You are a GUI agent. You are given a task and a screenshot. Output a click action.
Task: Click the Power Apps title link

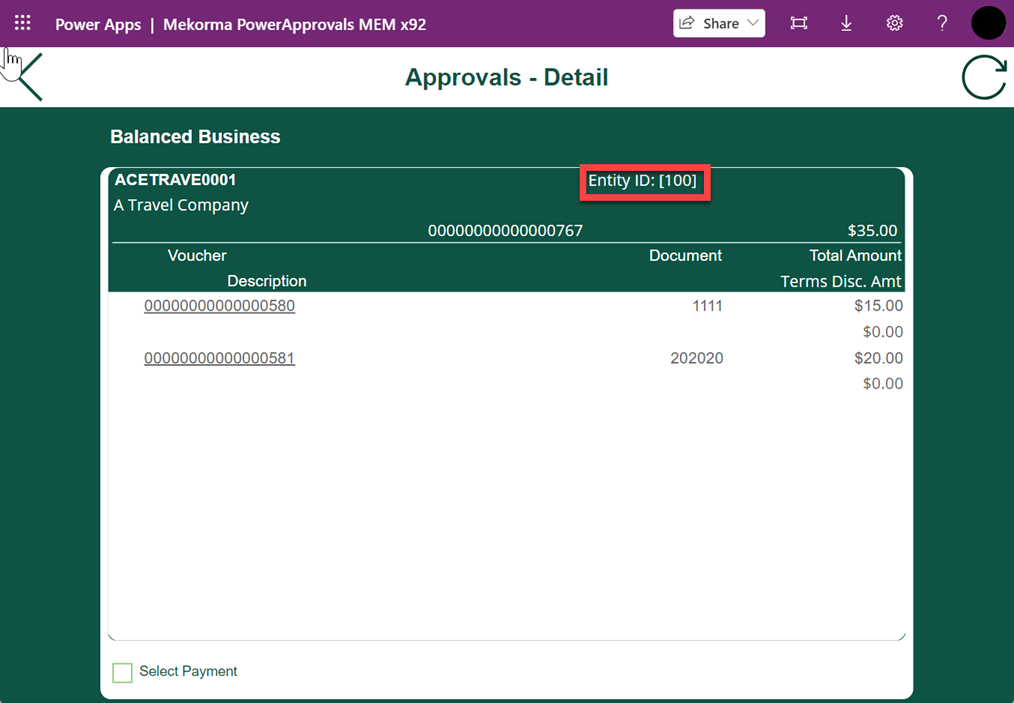point(98,25)
